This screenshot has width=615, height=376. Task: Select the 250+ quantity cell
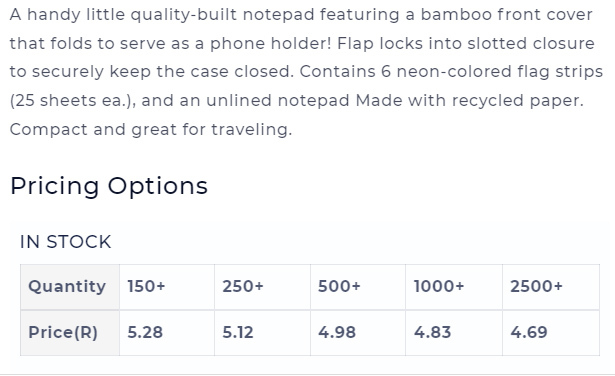click(x=262, y=287)
